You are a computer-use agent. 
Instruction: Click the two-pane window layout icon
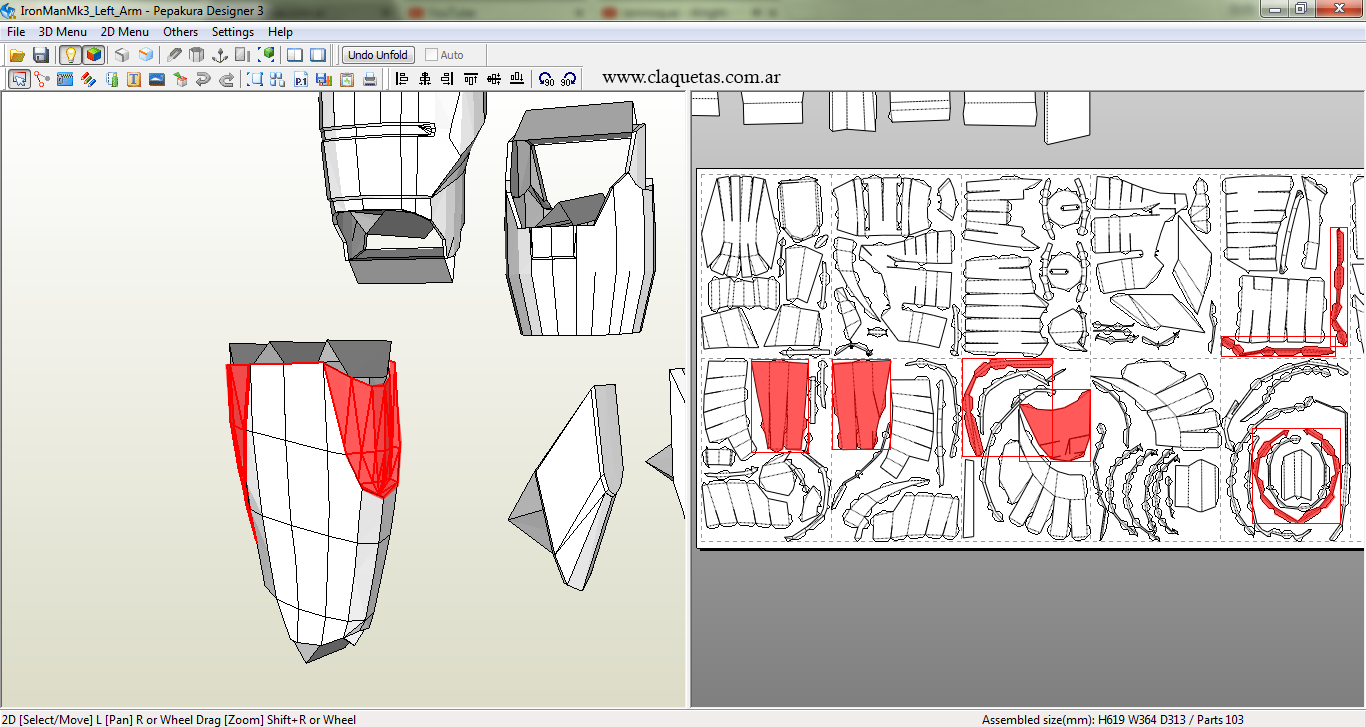click(295, 55)
